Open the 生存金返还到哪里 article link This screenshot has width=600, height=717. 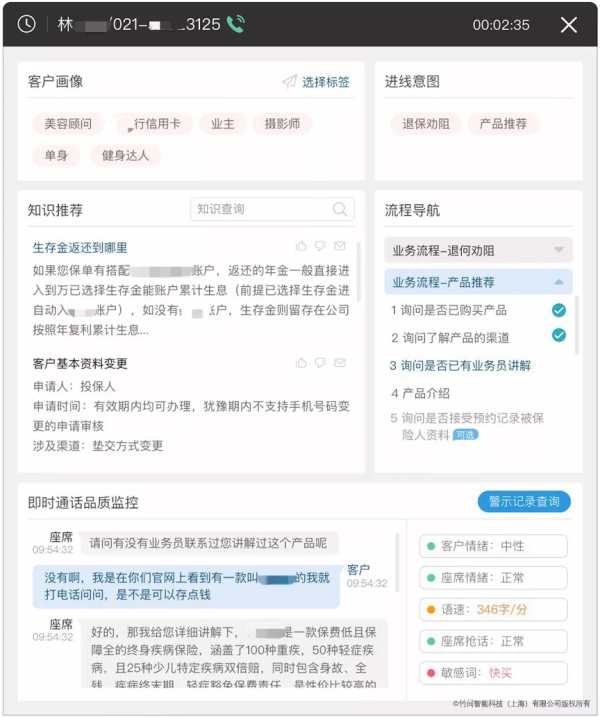pyautogui.click(x=80, y=247)
